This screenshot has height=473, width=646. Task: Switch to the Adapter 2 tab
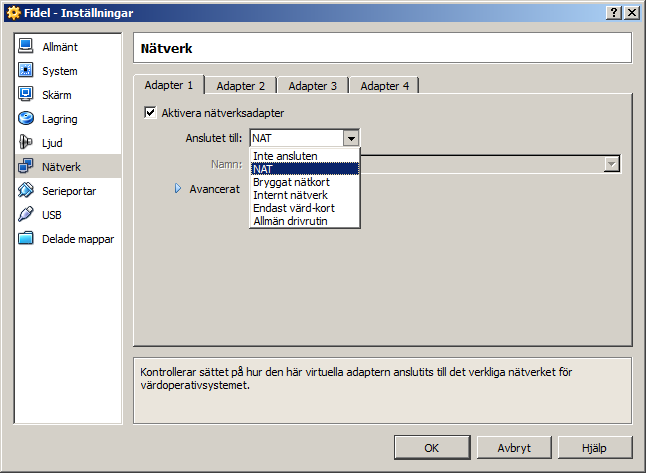tap(241, 86)
